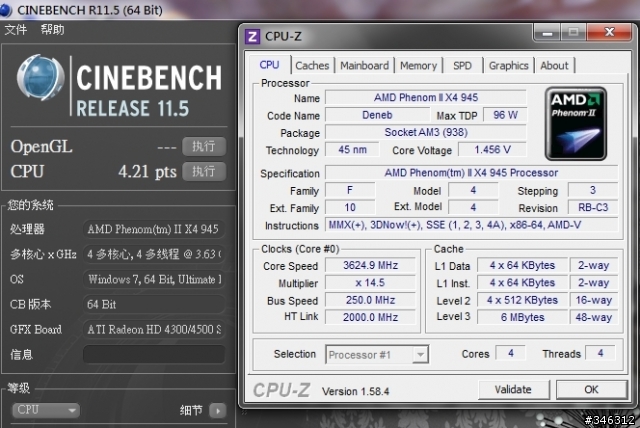
Task: Switch to the Memory tab
Action: (418, 66)
